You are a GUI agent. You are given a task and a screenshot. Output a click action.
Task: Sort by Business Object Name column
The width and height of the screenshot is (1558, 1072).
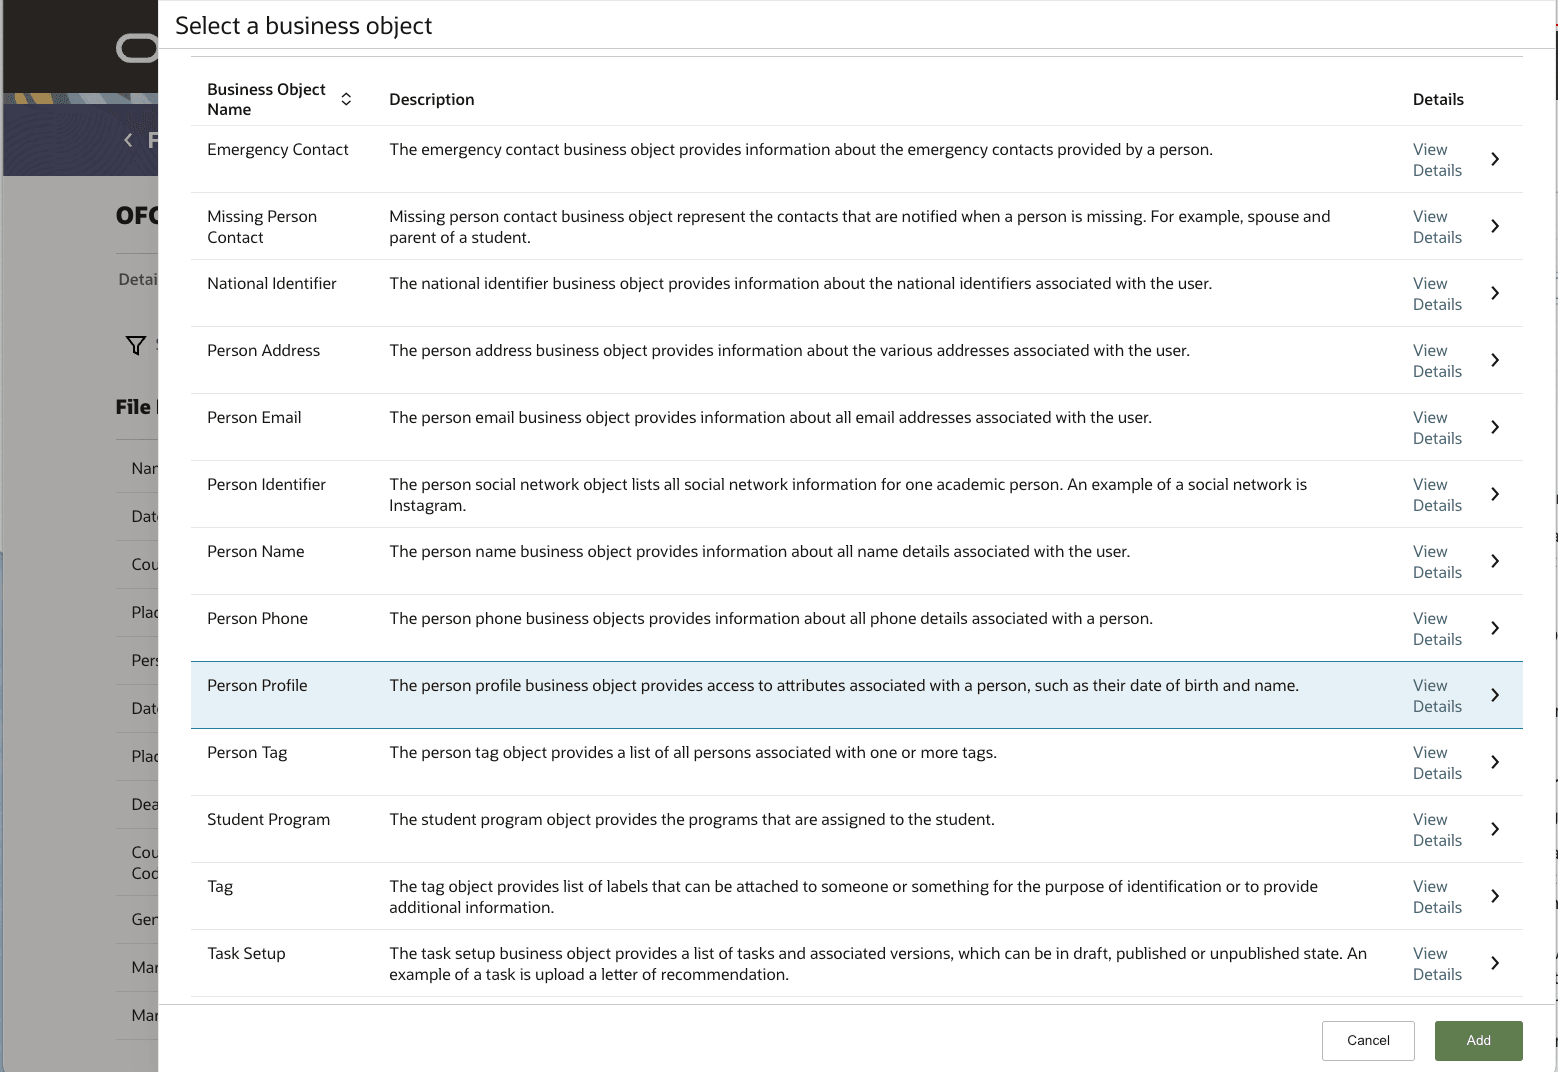pos(346,99)
